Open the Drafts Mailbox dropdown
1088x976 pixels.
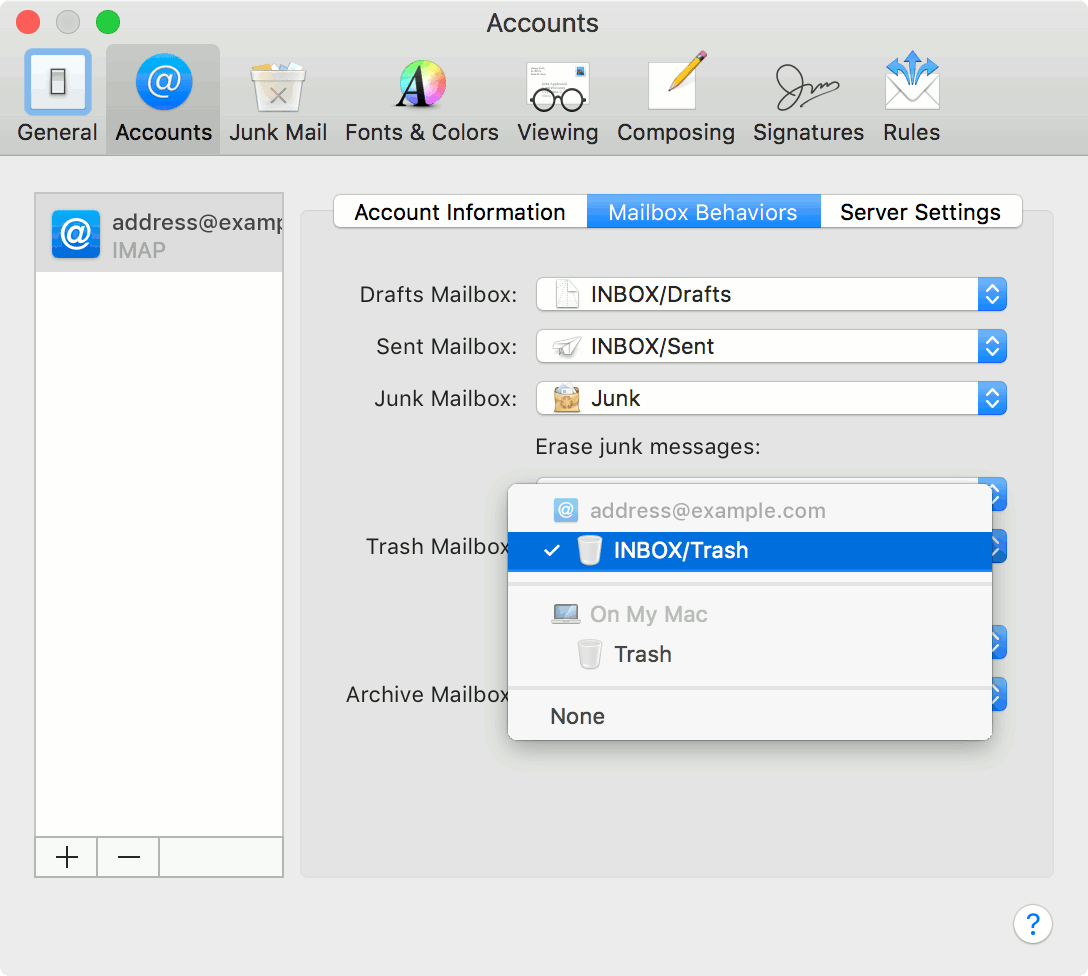[x=991, y=294]
